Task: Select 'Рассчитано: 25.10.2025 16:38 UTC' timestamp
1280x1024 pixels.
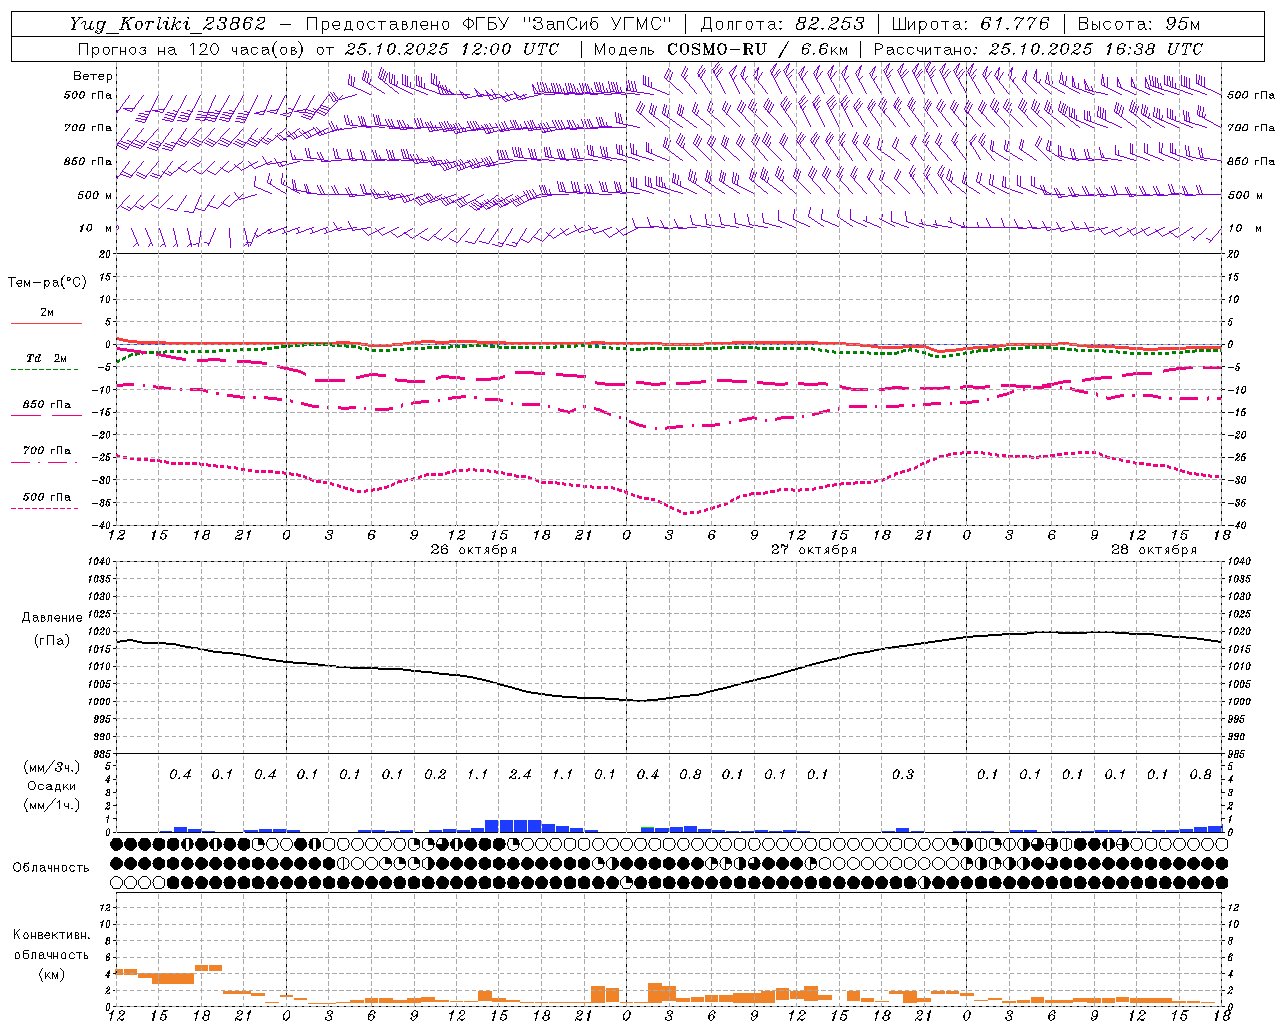Action: (1038, 49)
